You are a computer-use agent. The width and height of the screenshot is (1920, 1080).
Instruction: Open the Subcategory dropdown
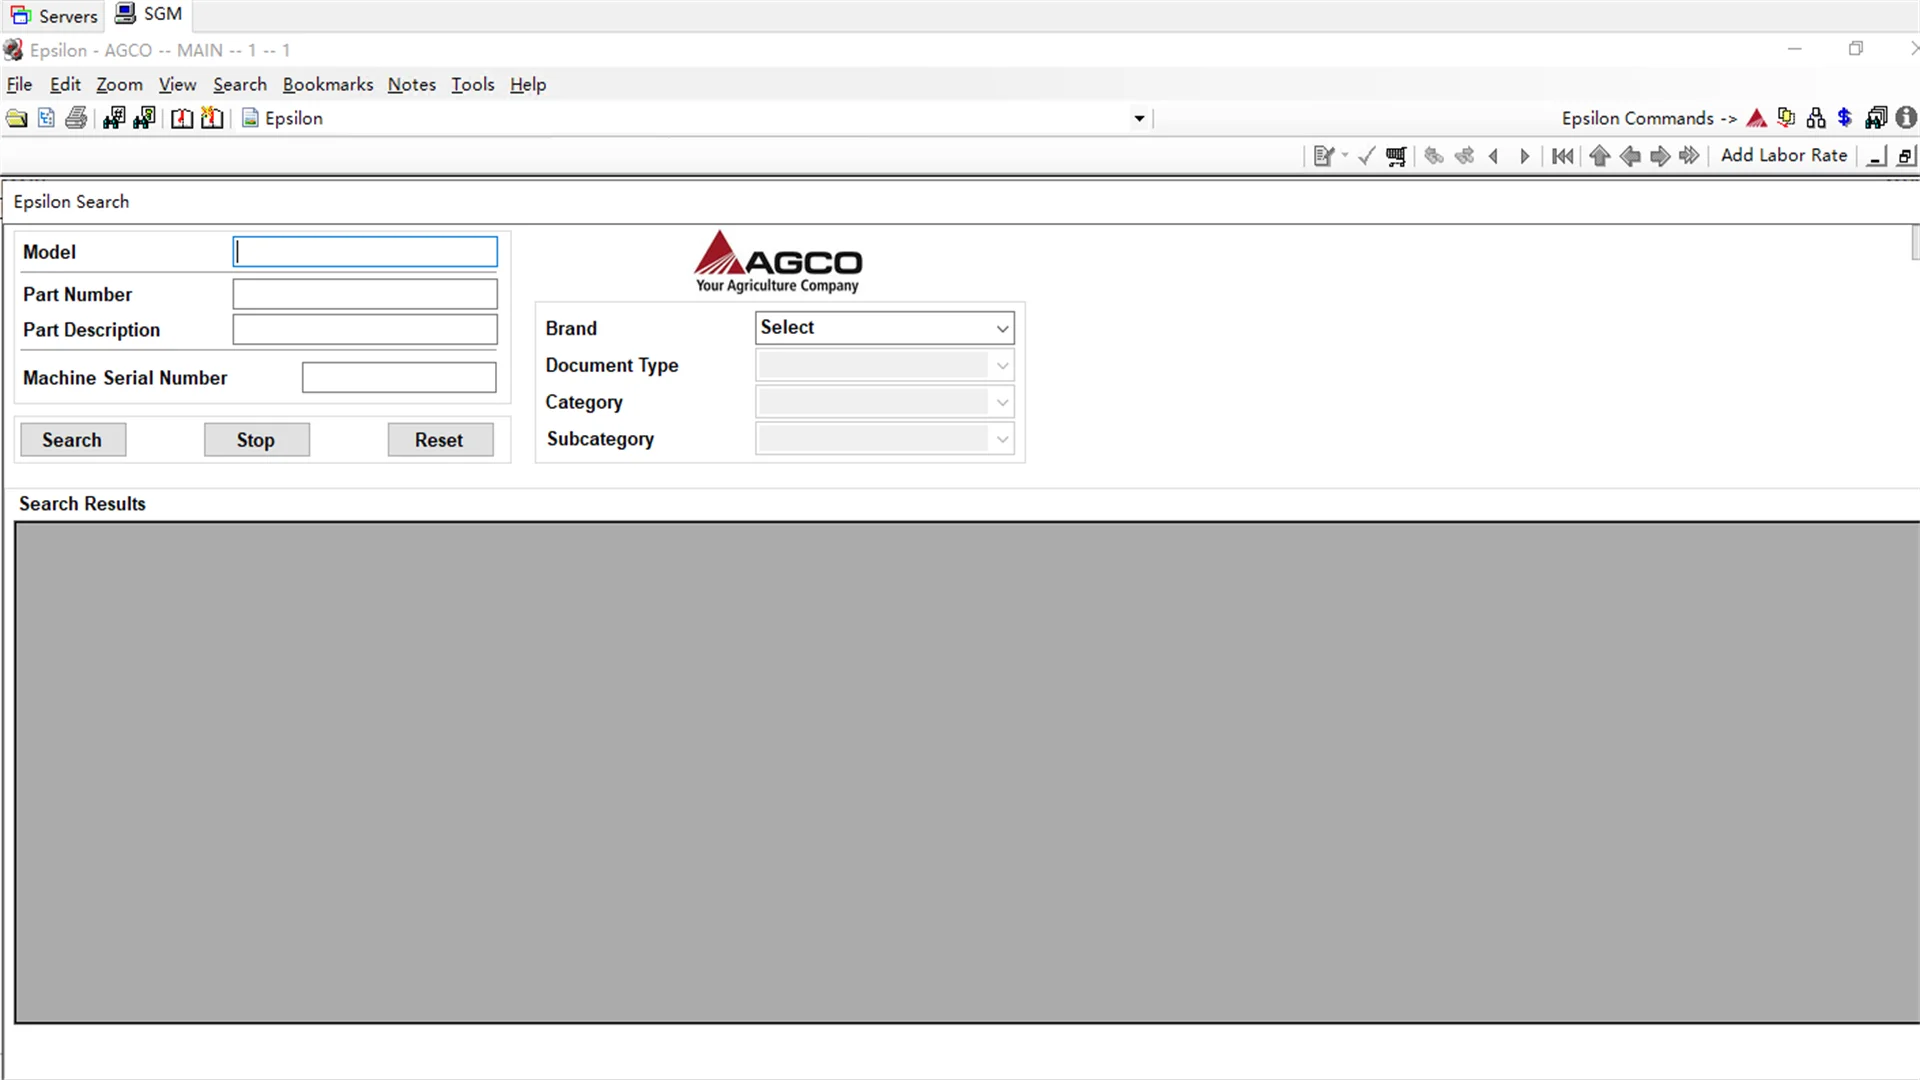(884, 439)
